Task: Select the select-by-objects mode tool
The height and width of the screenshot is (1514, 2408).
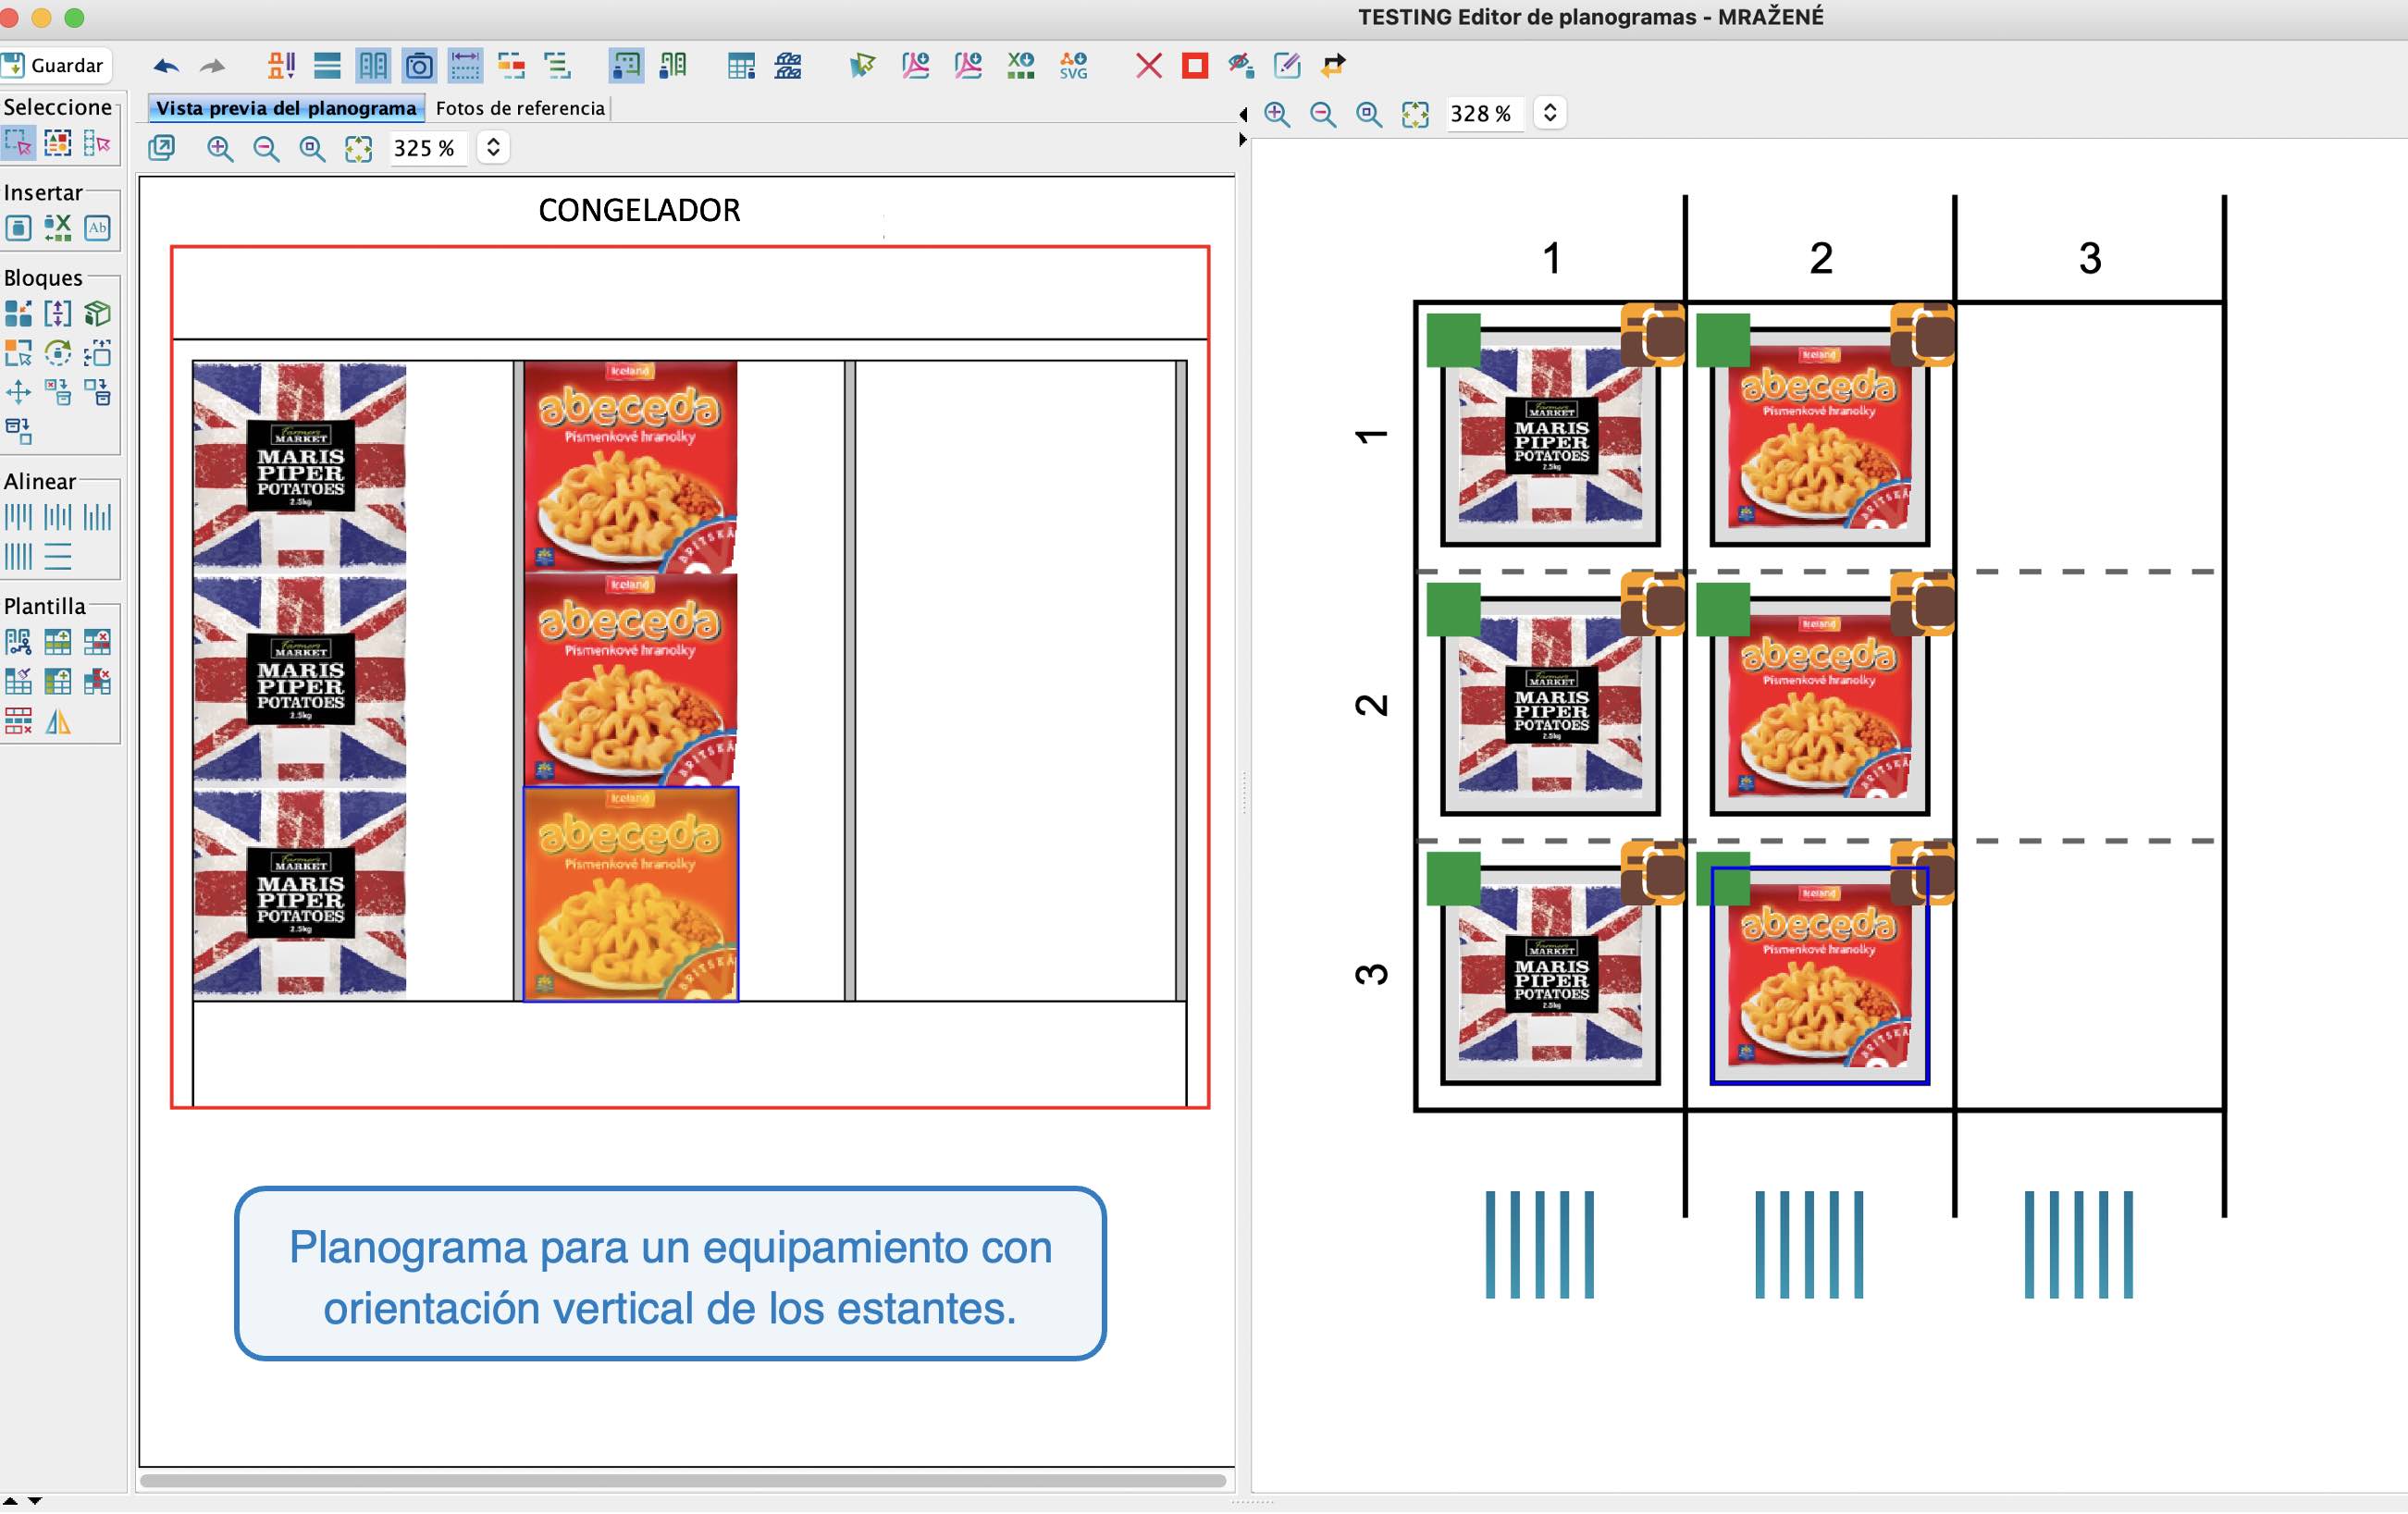Action: [57, 144]
